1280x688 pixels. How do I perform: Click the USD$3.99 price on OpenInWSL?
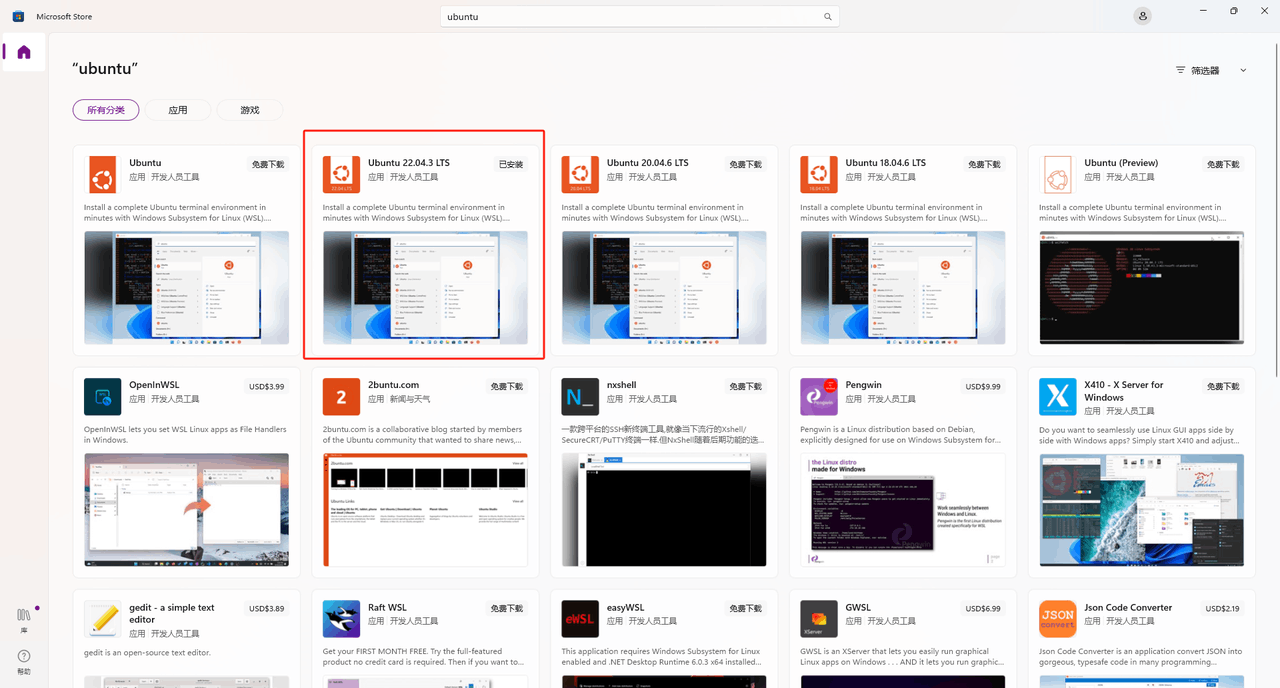pos(266,386)
